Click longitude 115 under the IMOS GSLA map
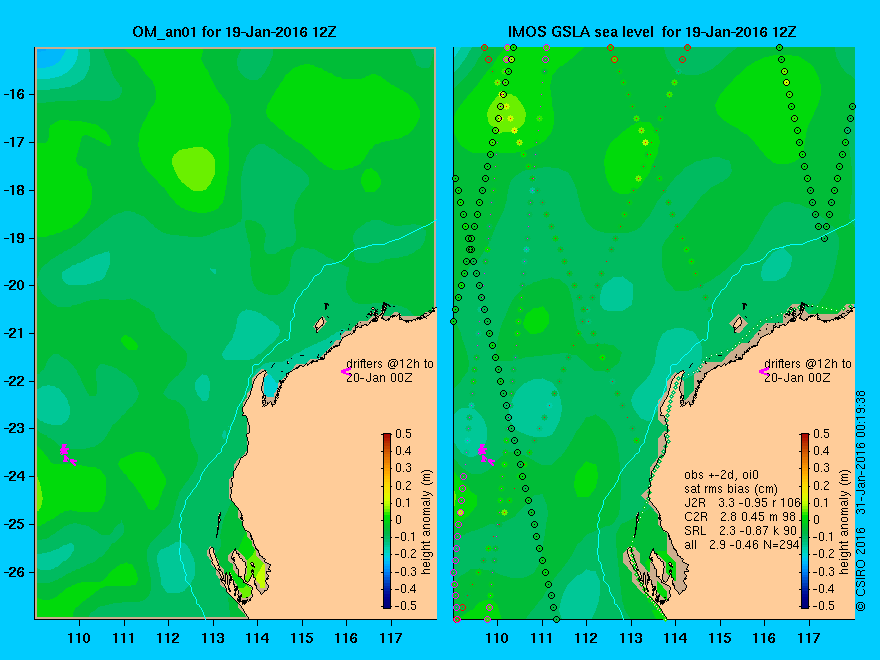 click(x=720, y=638)
